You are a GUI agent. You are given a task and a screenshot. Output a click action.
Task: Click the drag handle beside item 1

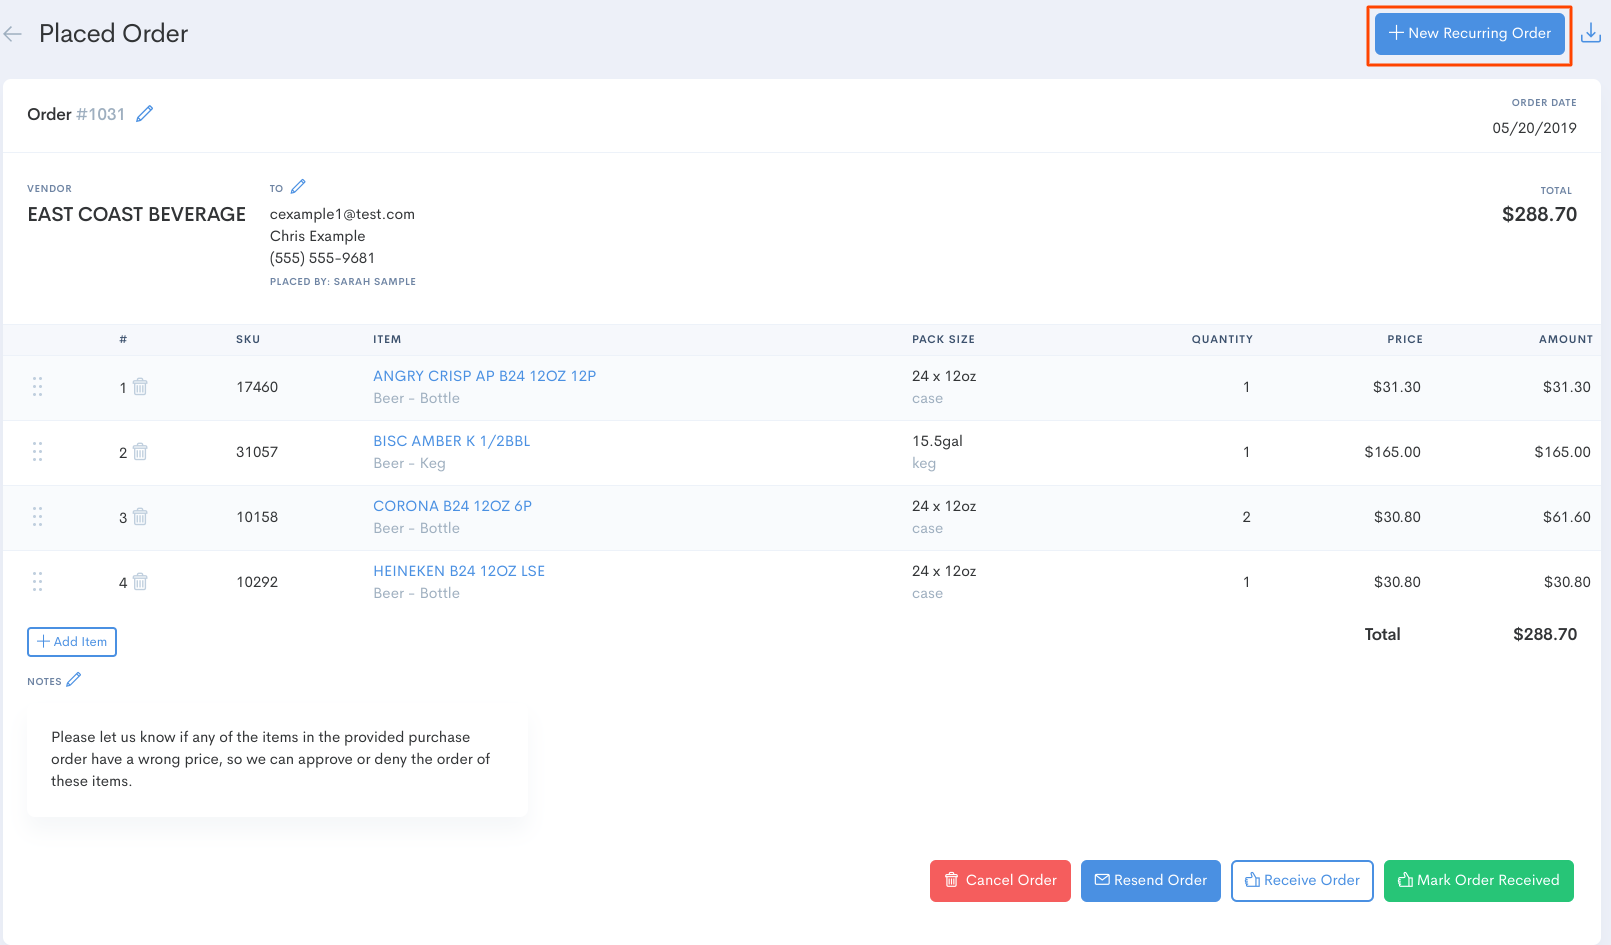37,387
